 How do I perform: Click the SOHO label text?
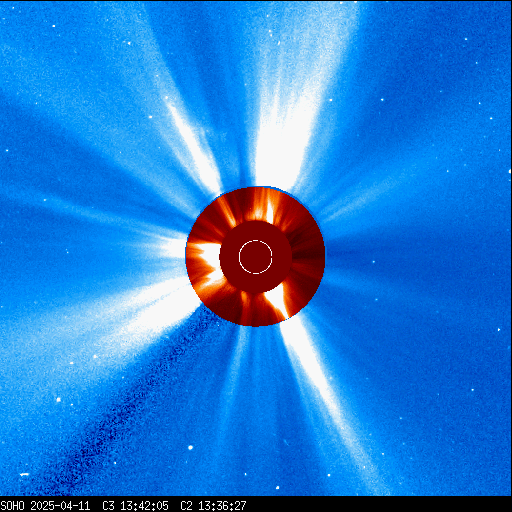[12, 506]
